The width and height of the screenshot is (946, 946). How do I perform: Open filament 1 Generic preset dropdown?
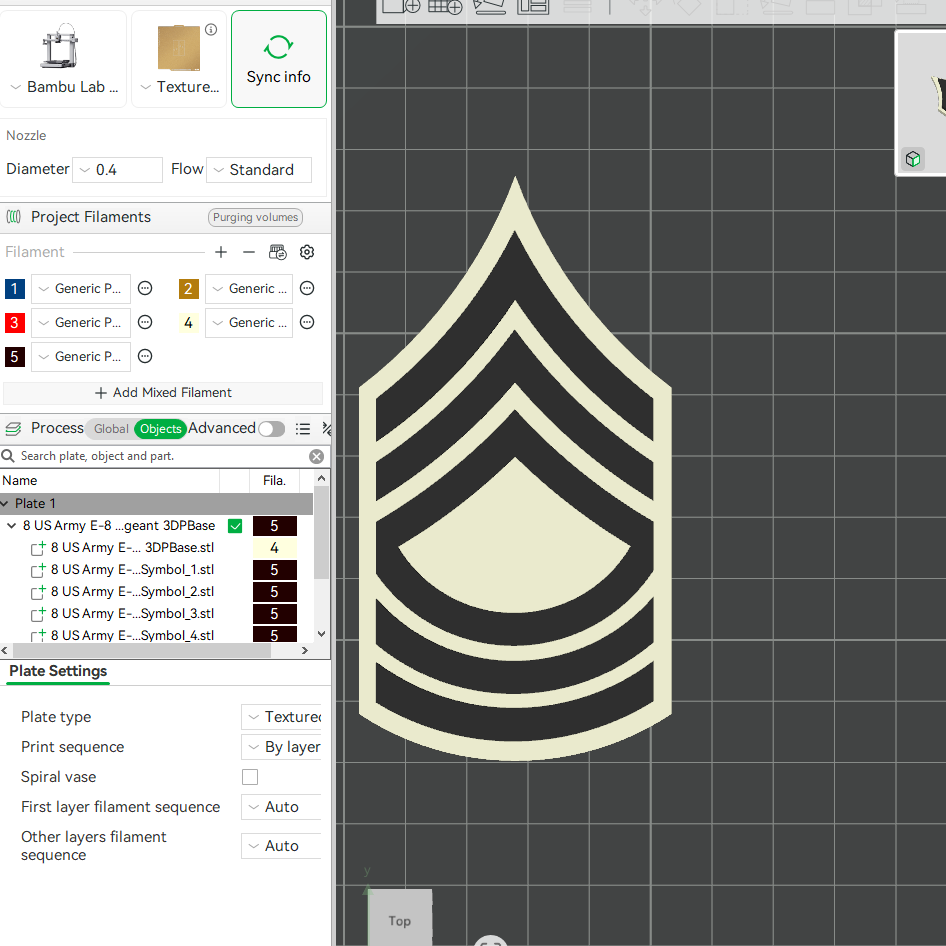(81, 288)
